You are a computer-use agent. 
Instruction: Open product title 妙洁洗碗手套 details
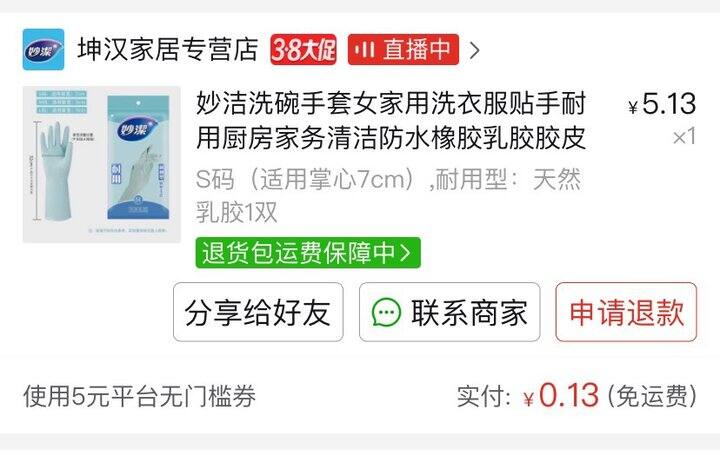point(391,120)
